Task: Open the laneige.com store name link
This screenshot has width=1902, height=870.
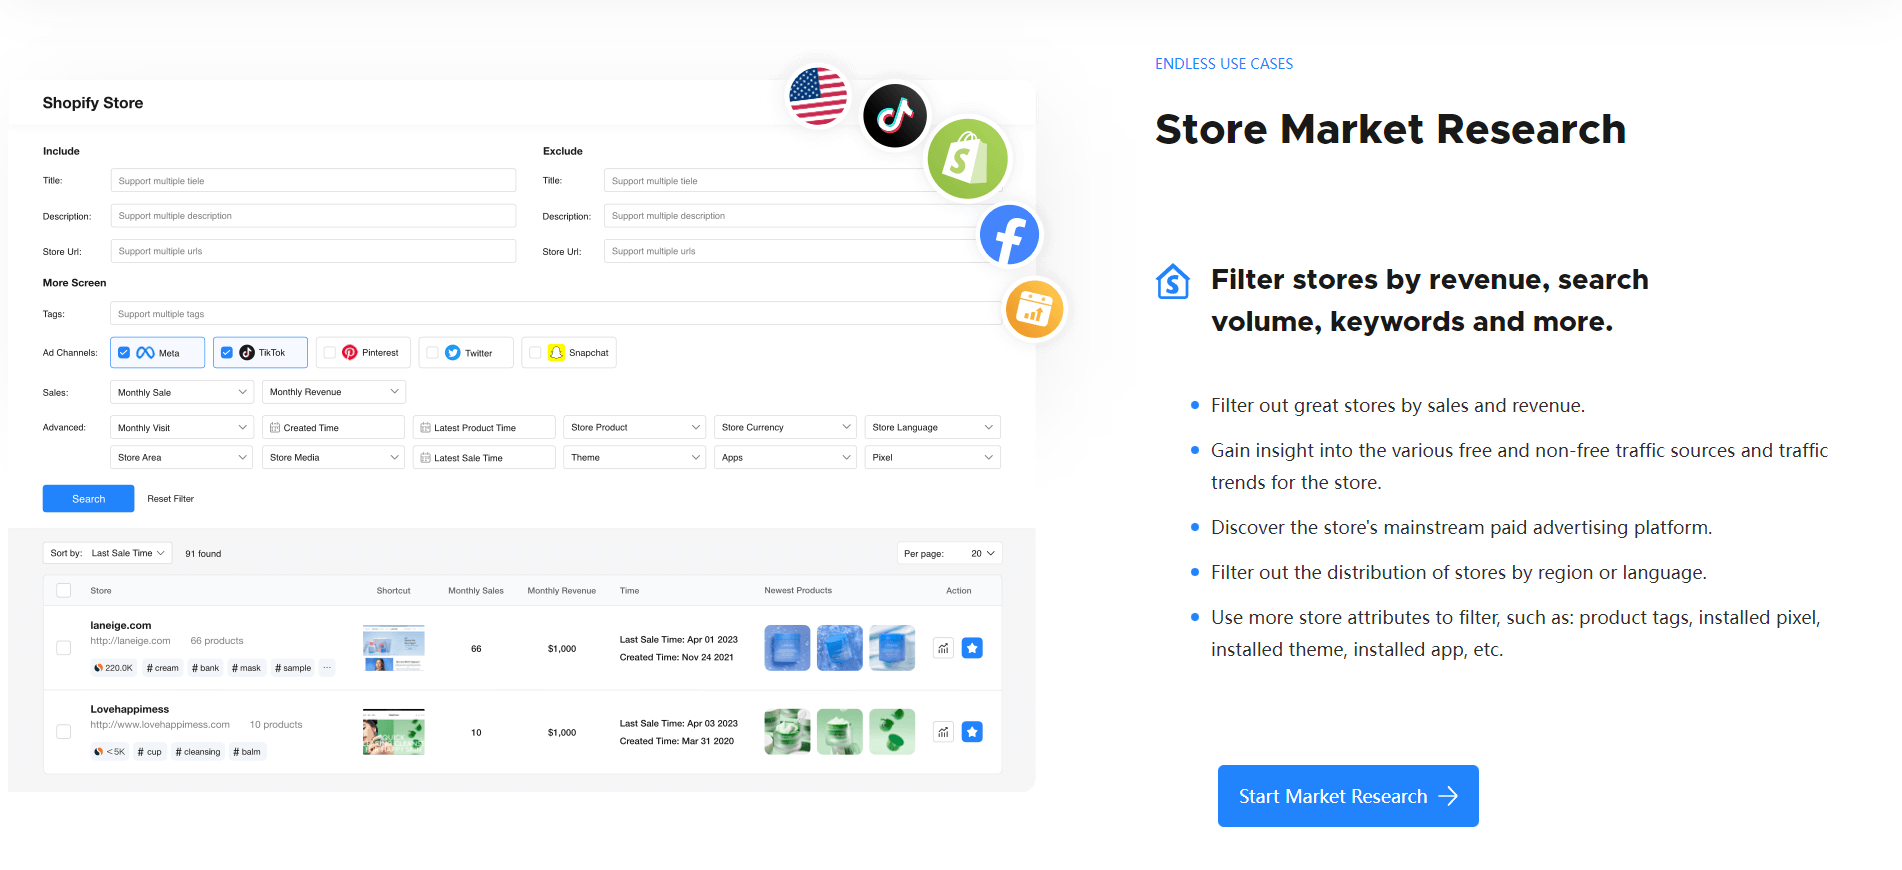Action: pos(121,626)
